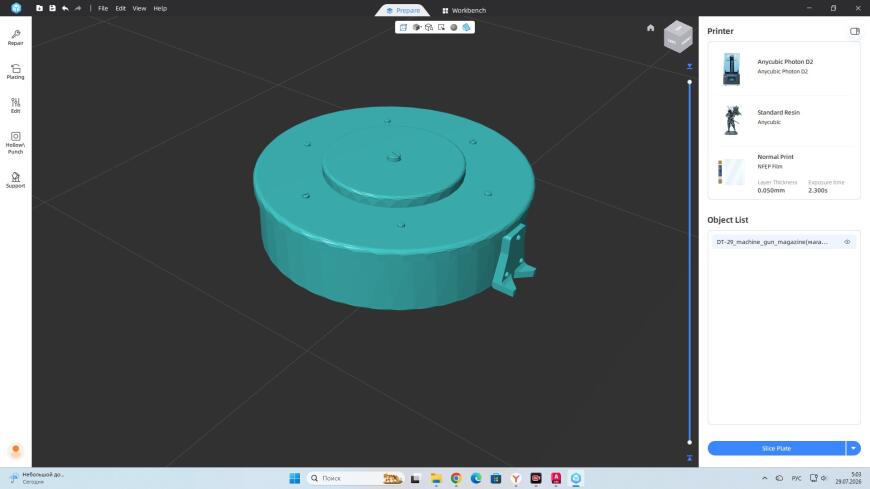Image resolution: width=870 pixels, height=489 pixels.
Task: Click the open file icon in title bar
Action: (x=39, y=8)
